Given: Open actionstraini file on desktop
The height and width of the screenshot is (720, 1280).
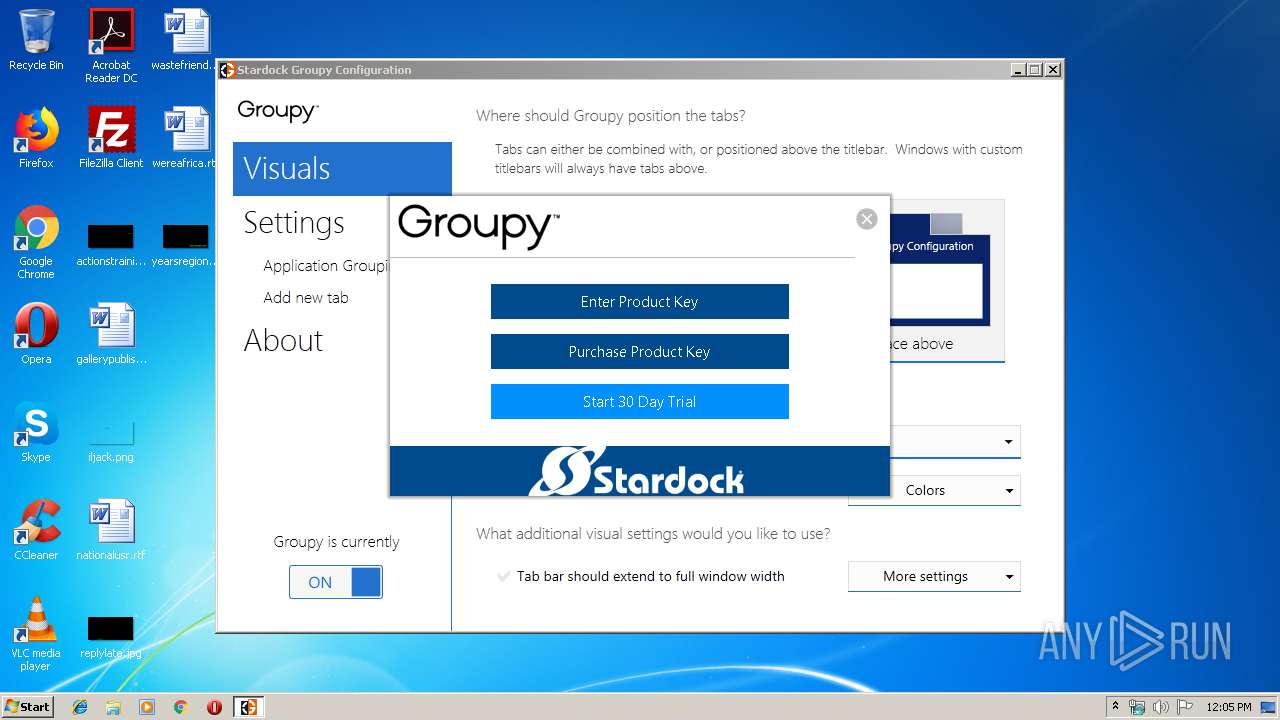Looking at the screenshot, I should [111, 246].
